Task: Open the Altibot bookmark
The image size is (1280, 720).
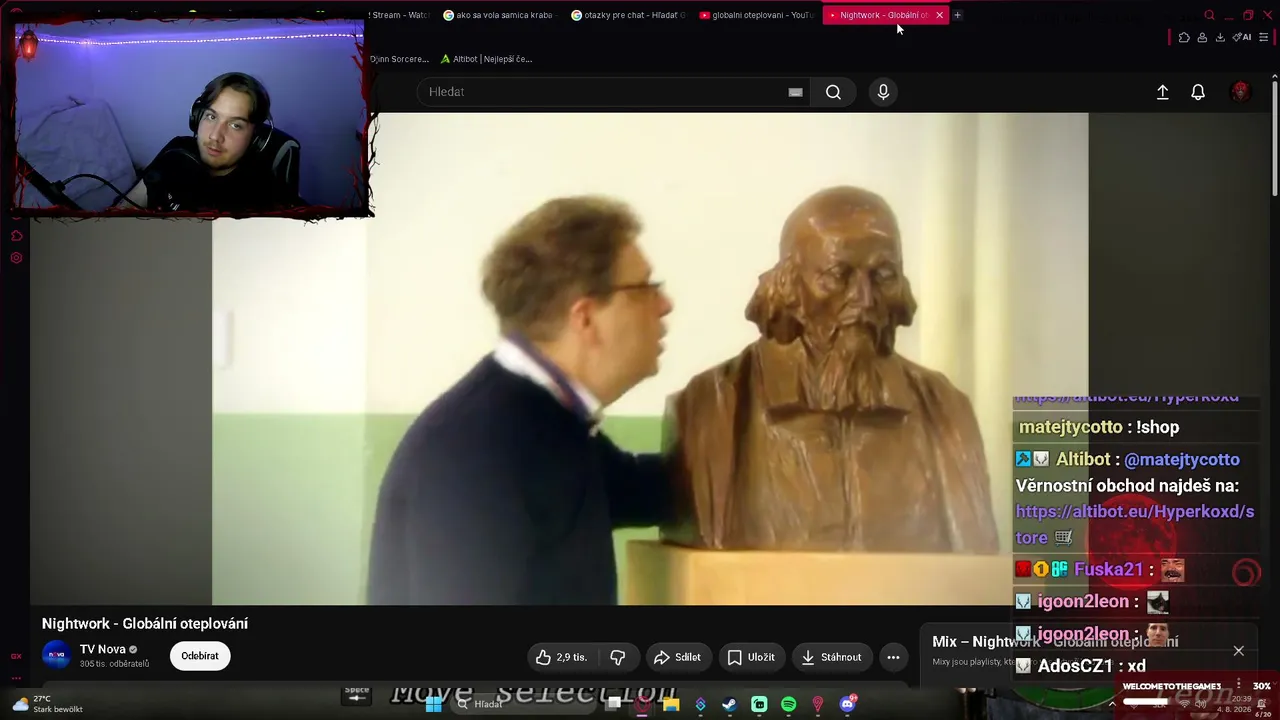Action: (486, 59)
